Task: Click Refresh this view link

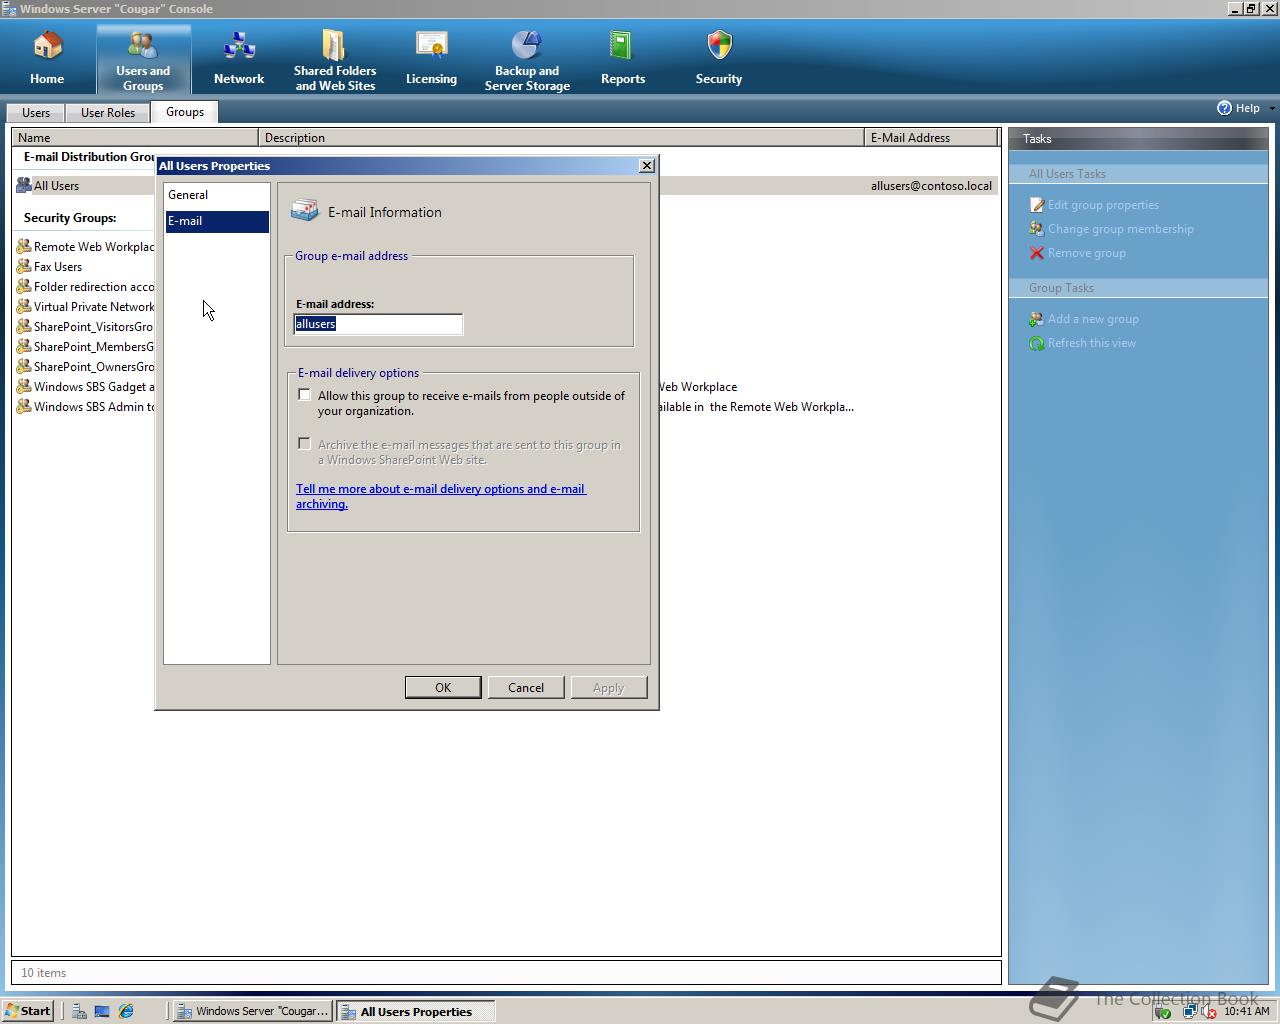Action: pos(1092,343)
